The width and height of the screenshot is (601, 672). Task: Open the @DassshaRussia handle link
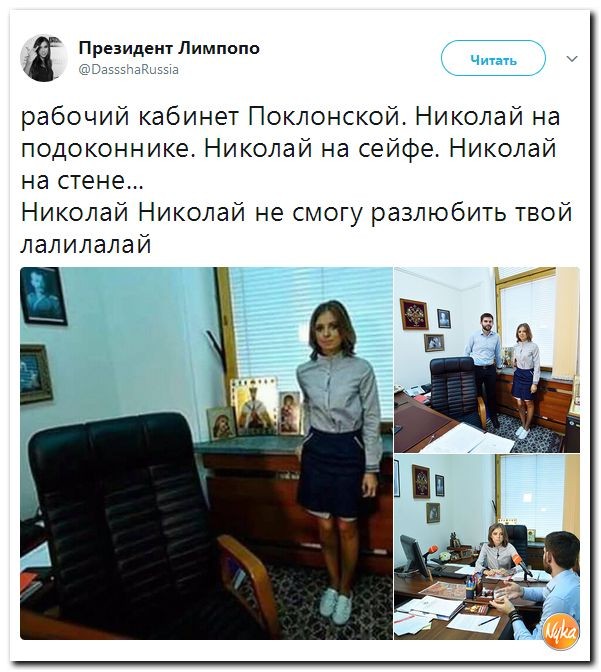[129, 70]
